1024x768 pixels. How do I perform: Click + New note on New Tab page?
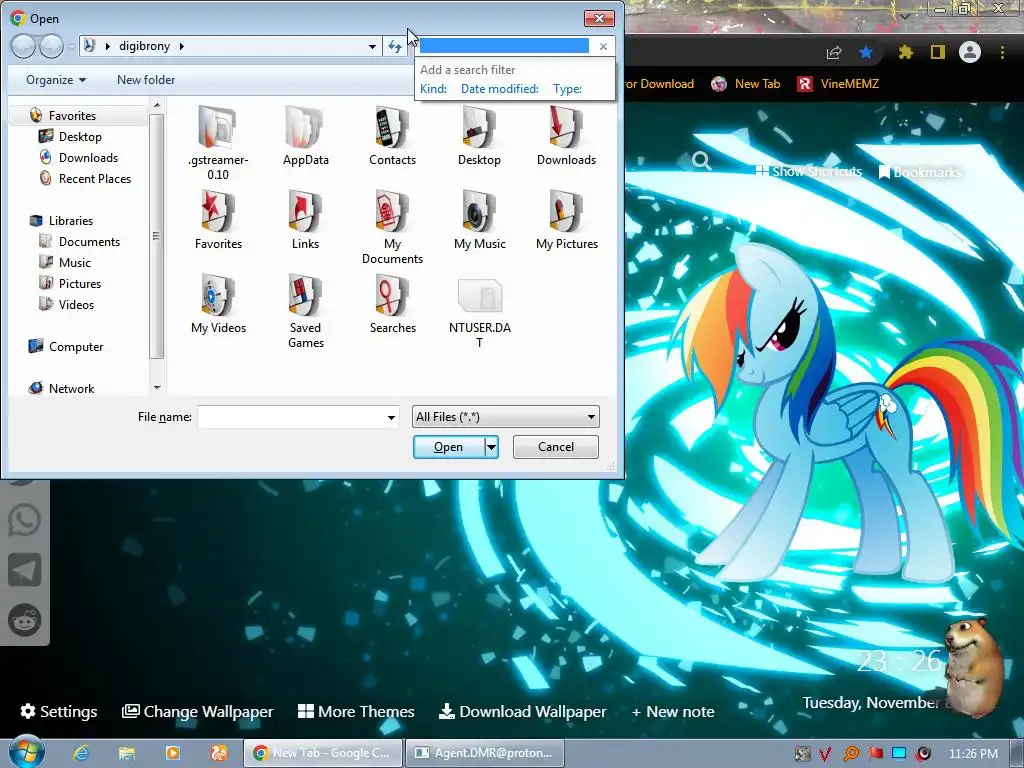(x=673, y=711)
